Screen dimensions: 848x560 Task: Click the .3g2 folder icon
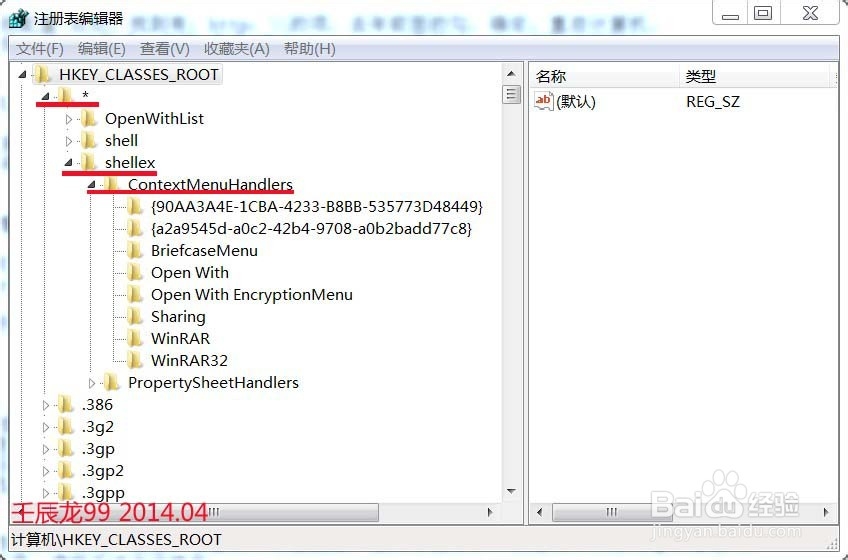coord(65,426)
